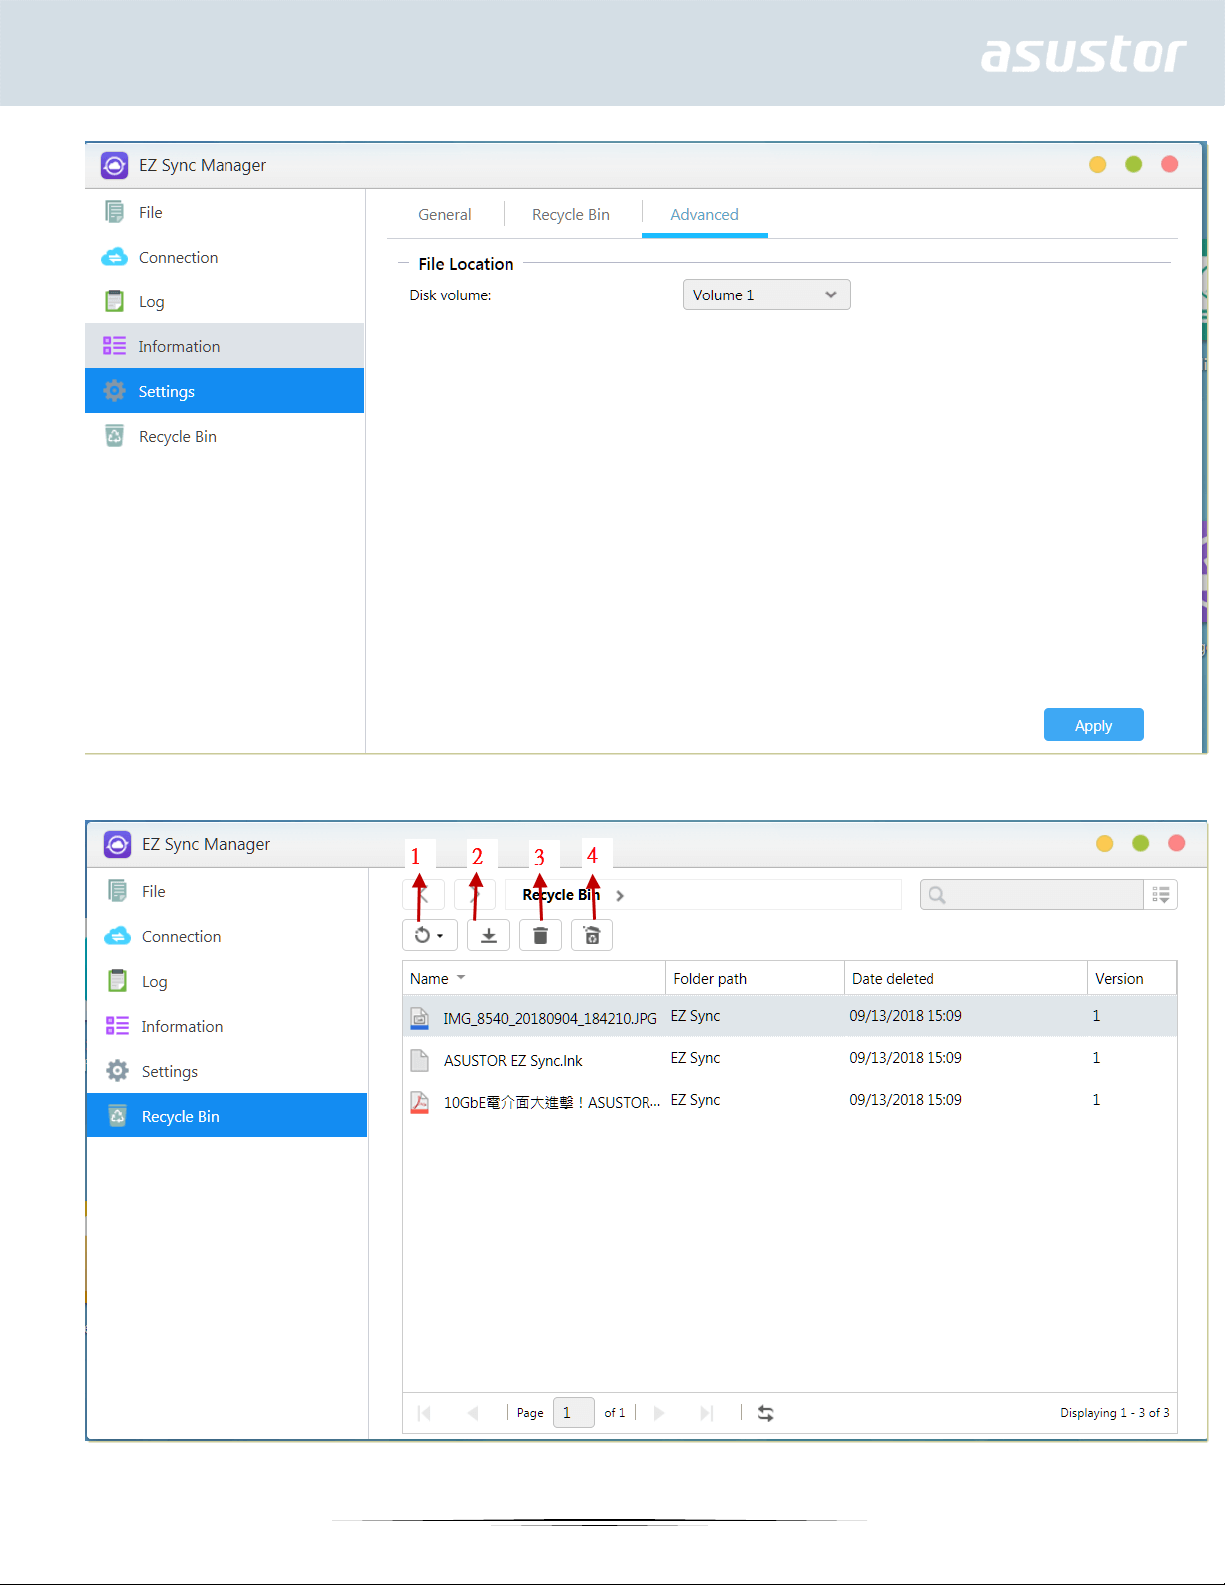Click the Apply button
The height and width of the screenshot is (1585, 1225).
pos(1093,725)
